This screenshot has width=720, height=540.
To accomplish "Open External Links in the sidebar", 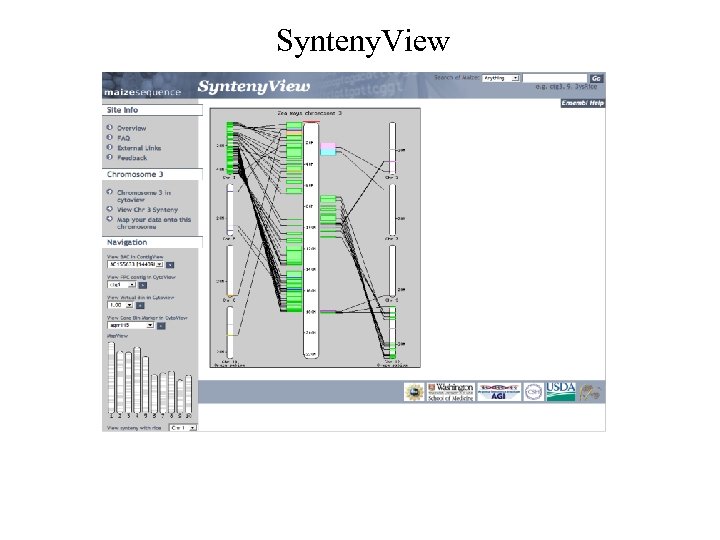I will (139, 148).
